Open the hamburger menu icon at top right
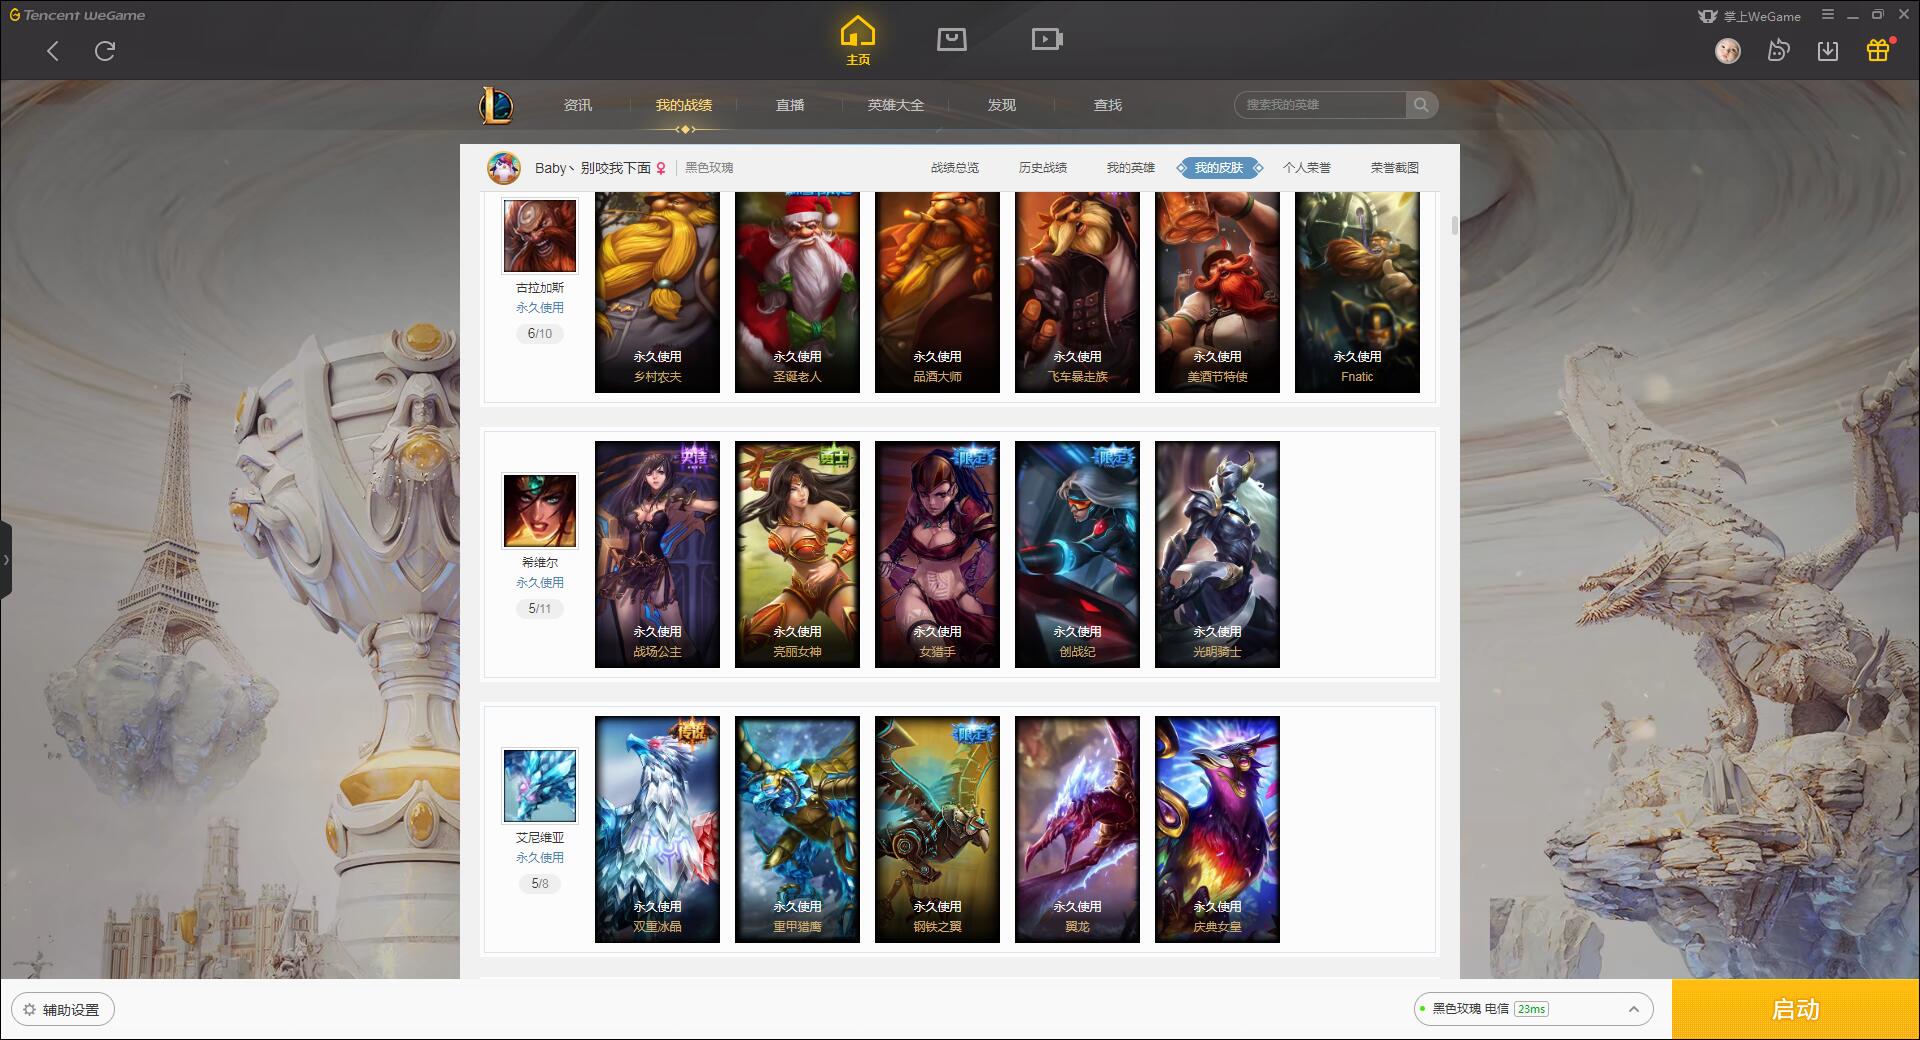The image size is (1920, 1040). coord(1828,15)
